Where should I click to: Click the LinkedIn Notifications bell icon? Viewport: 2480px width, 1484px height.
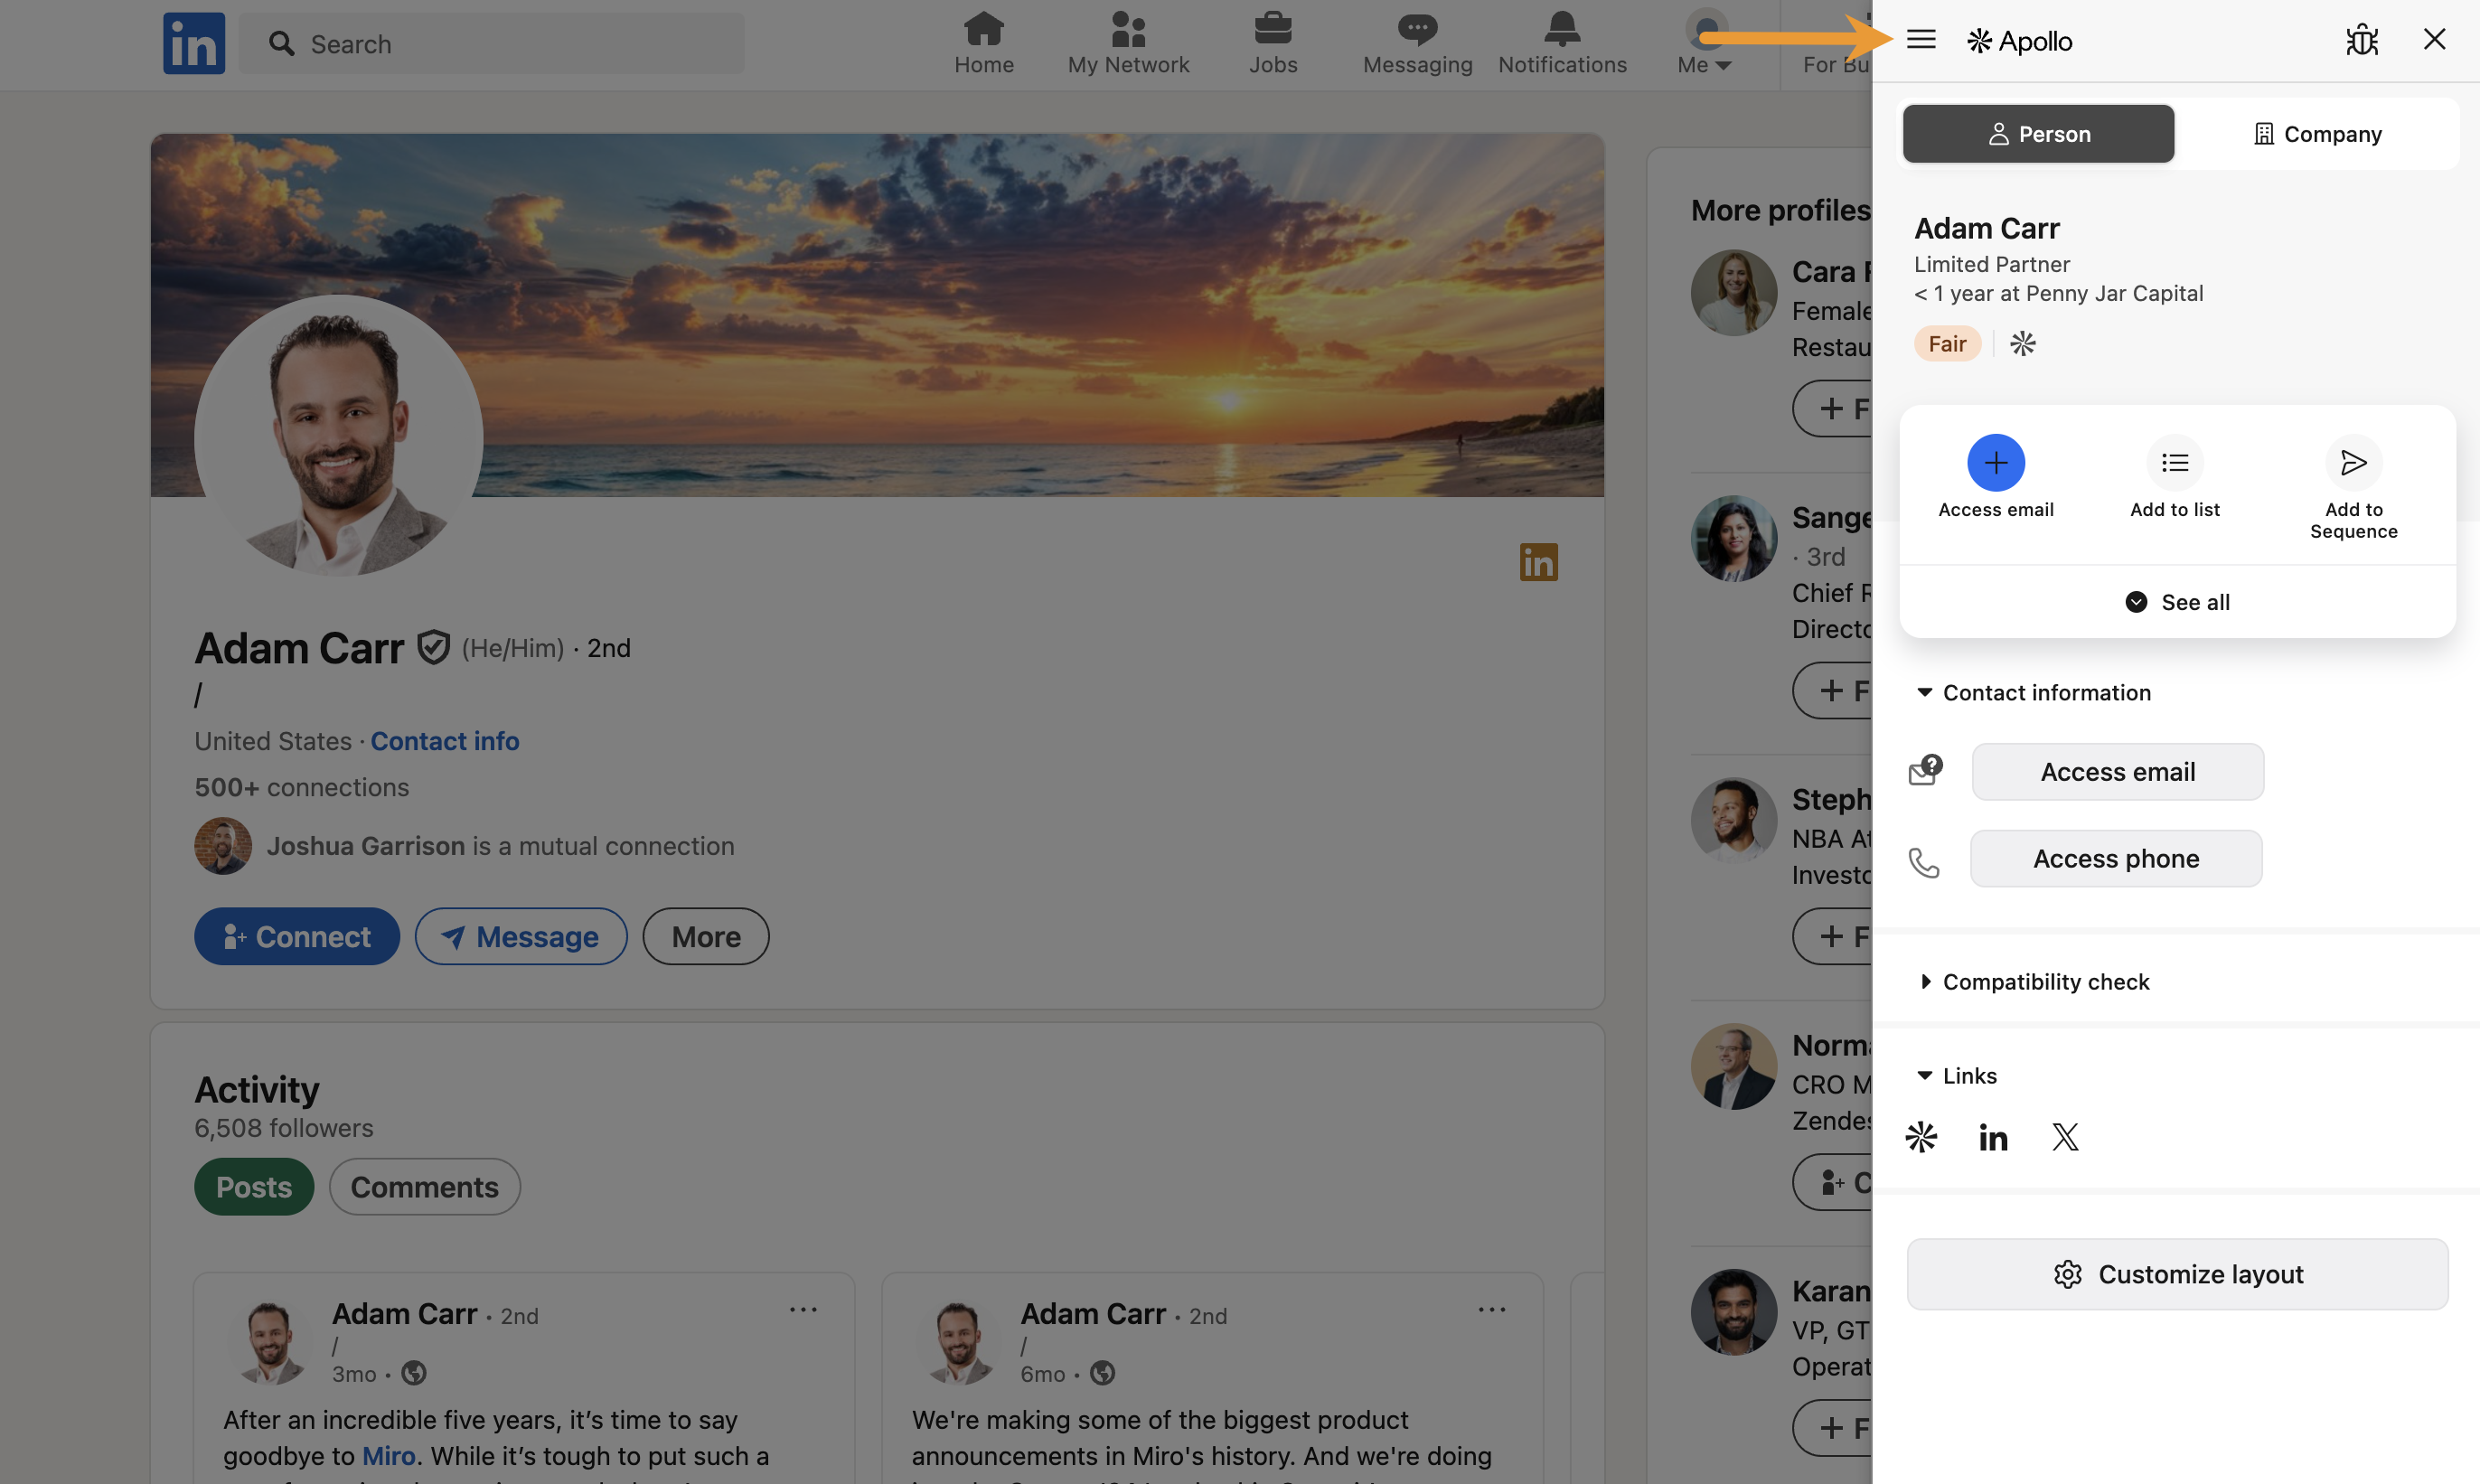tap(1561, 29)
